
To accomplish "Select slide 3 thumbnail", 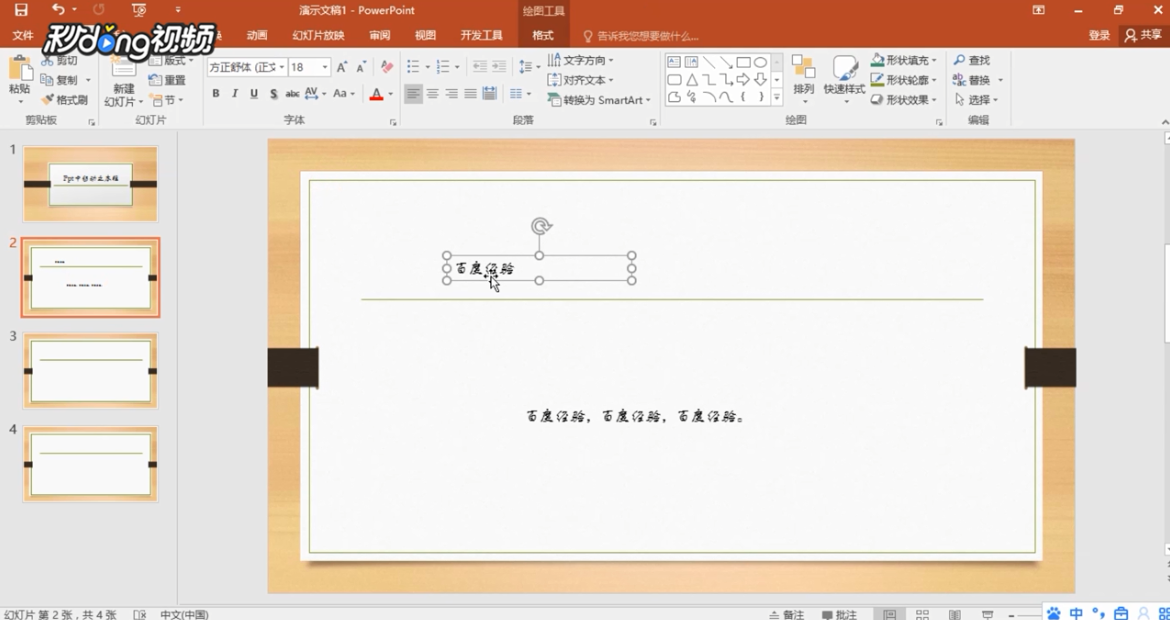I will [90, 370].
